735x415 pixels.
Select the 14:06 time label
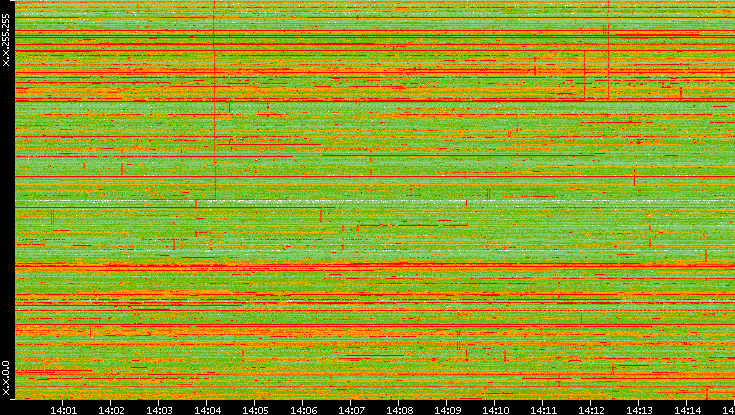[x=303, y=410]
